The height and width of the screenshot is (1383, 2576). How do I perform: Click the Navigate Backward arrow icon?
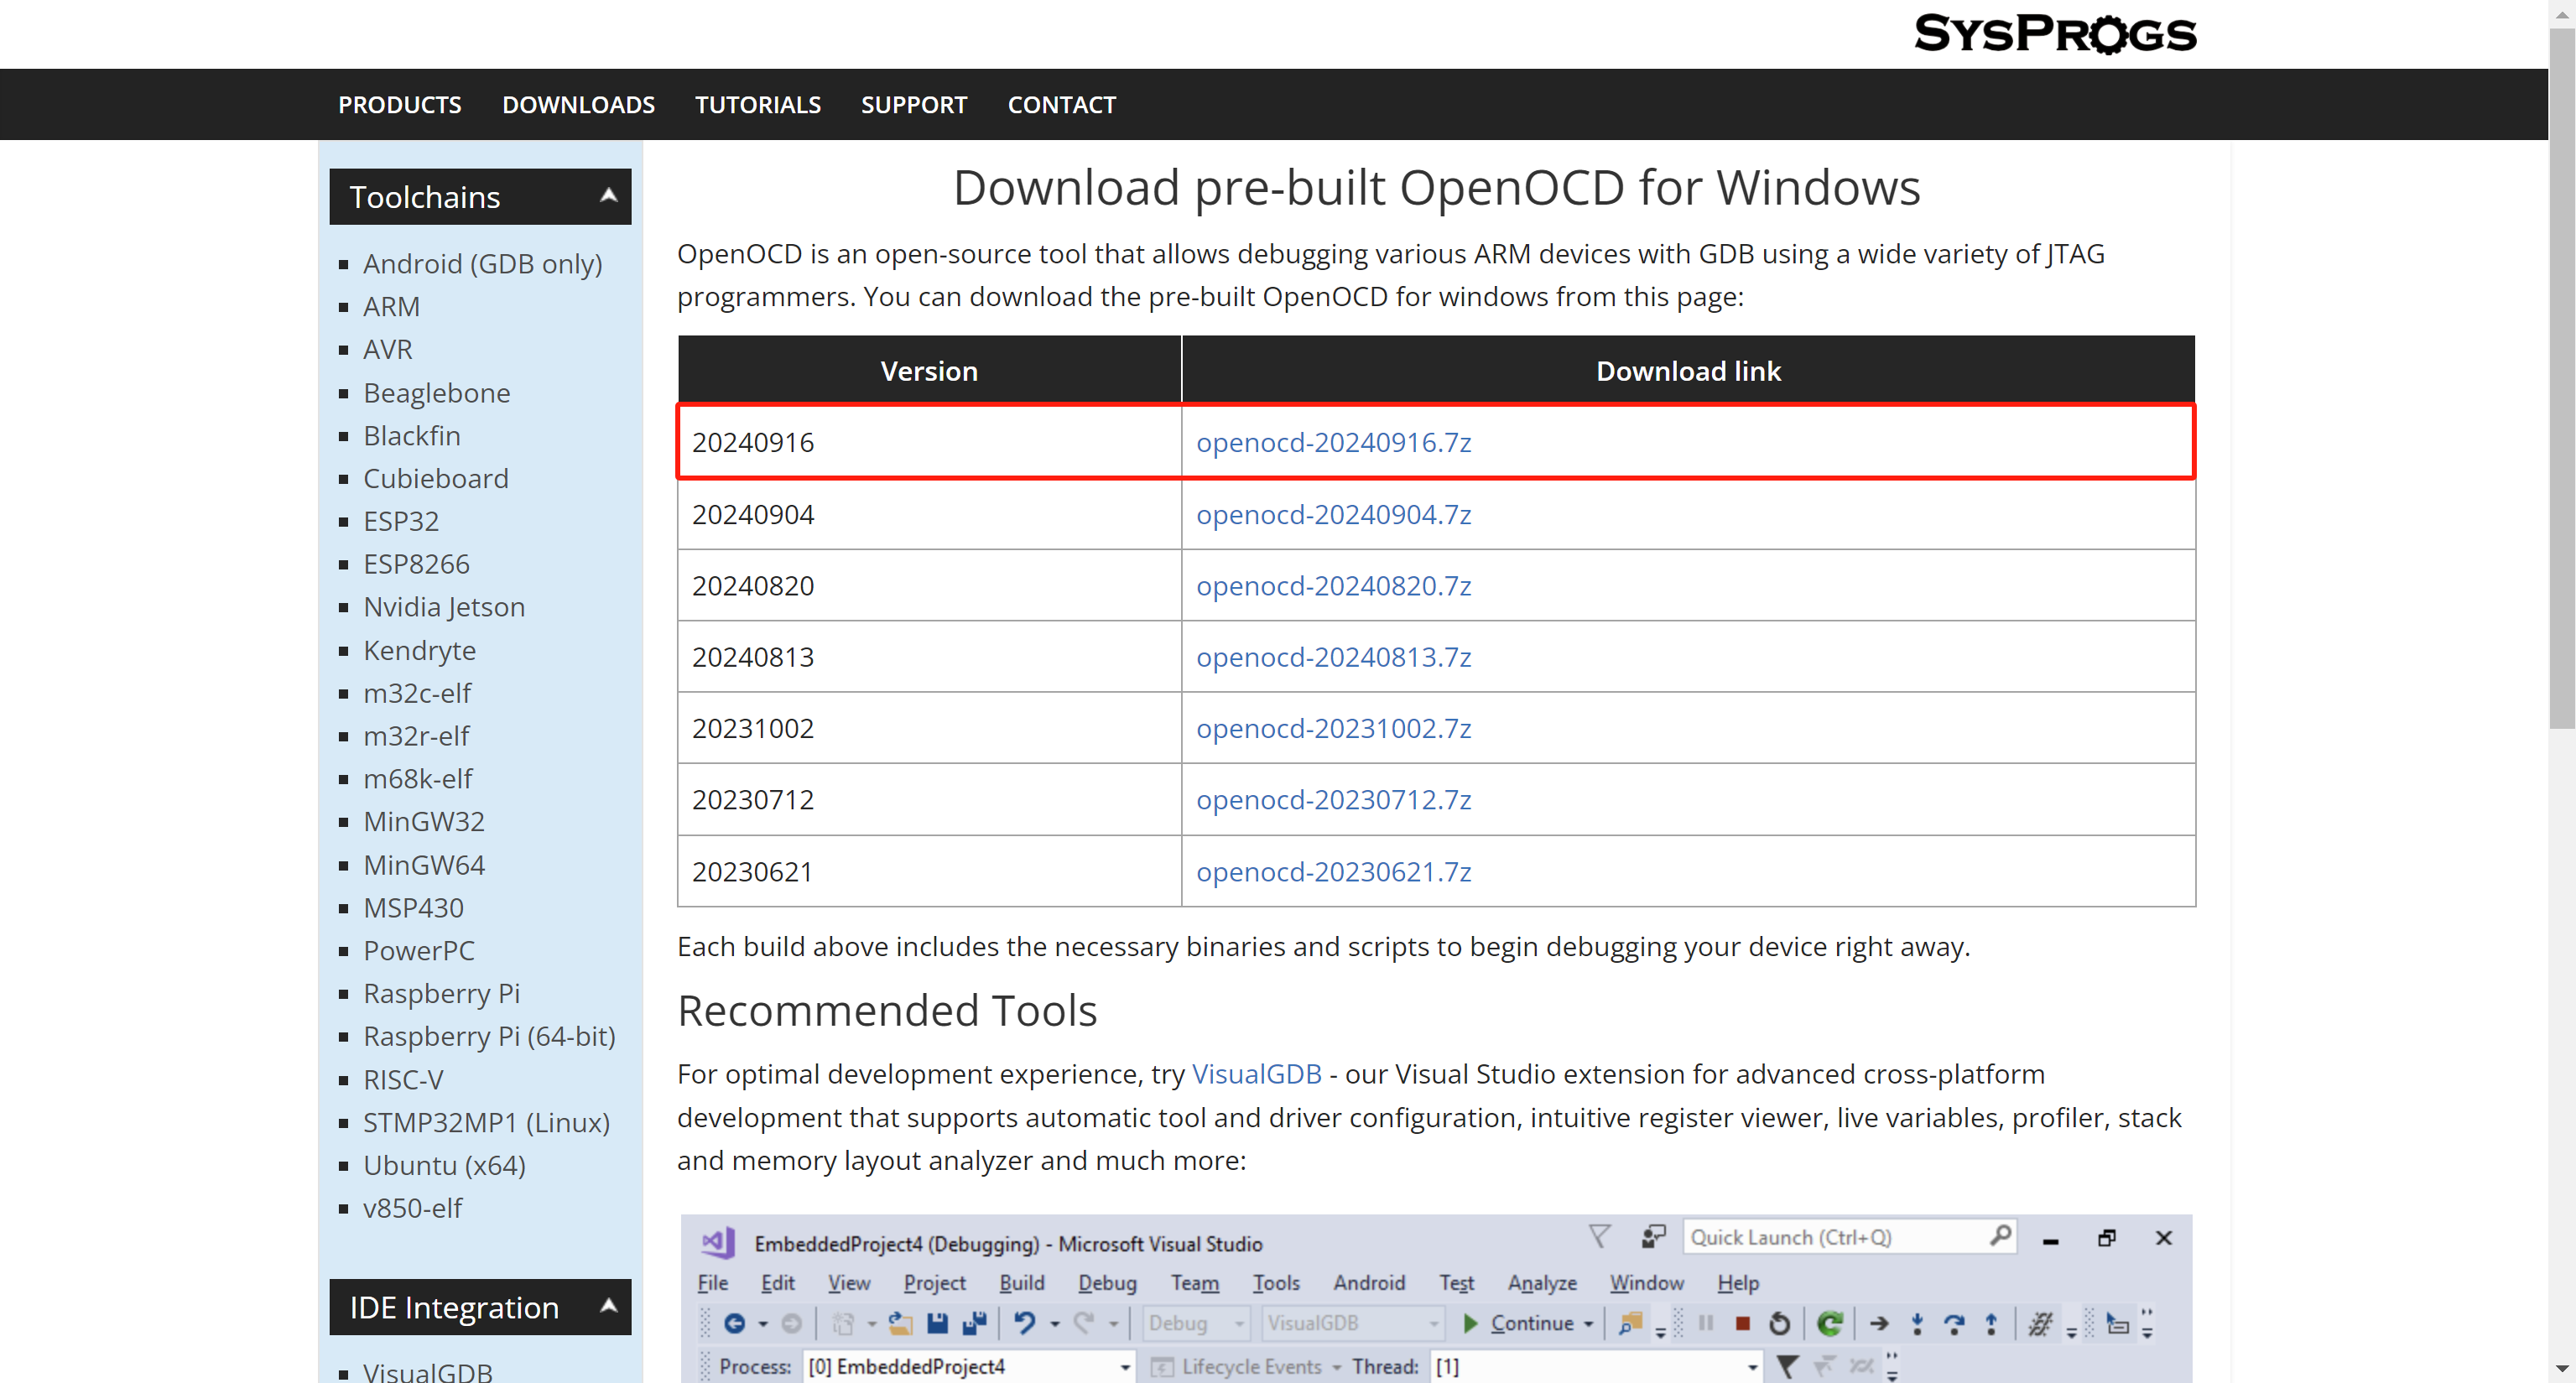(x=734, y=1323)
